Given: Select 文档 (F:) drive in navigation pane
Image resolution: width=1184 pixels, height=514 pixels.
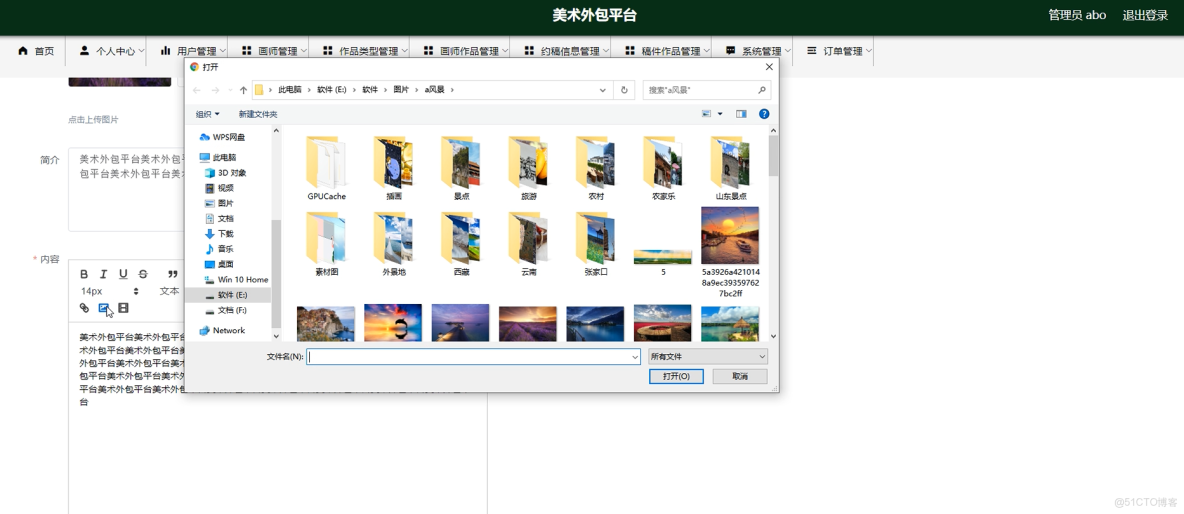Looking at the screenshot, I should (x=226, y=310).
